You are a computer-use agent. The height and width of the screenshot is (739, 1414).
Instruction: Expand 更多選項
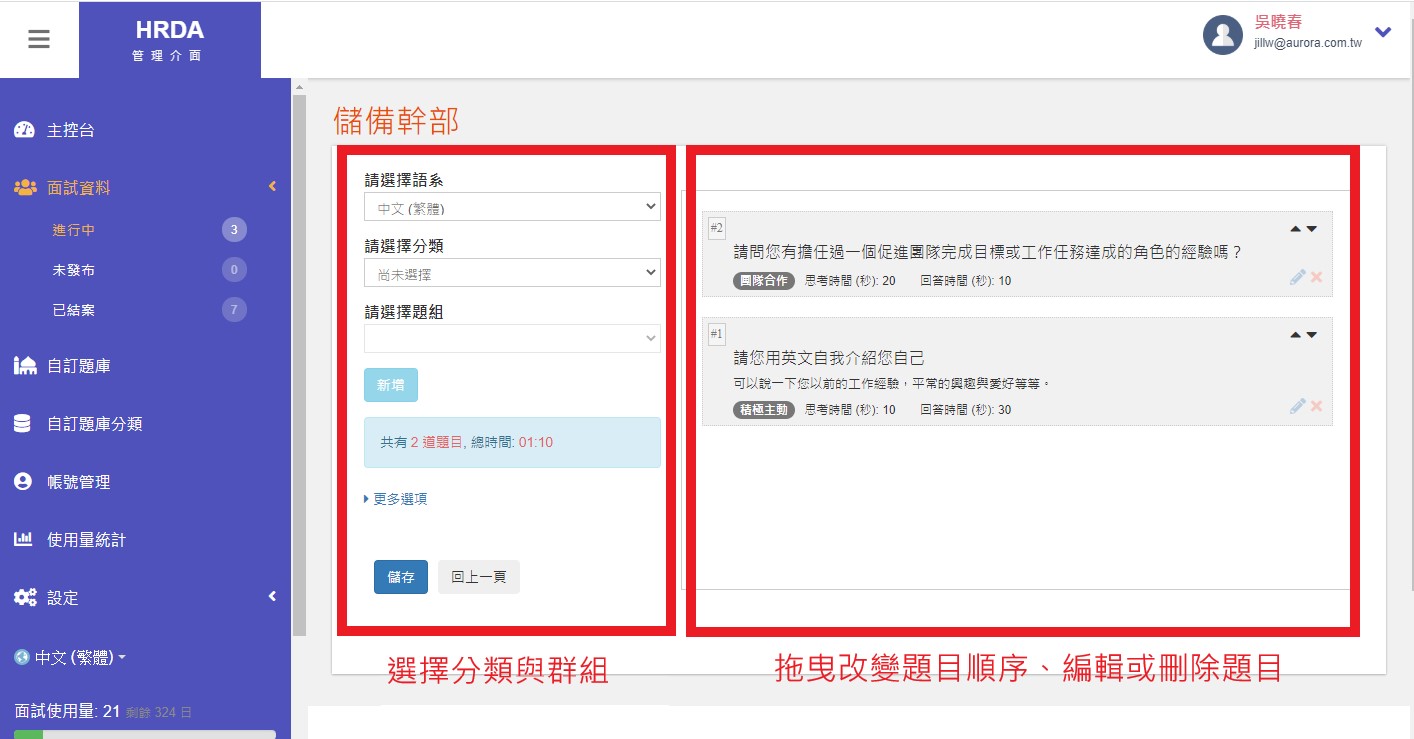click(396, 499)
